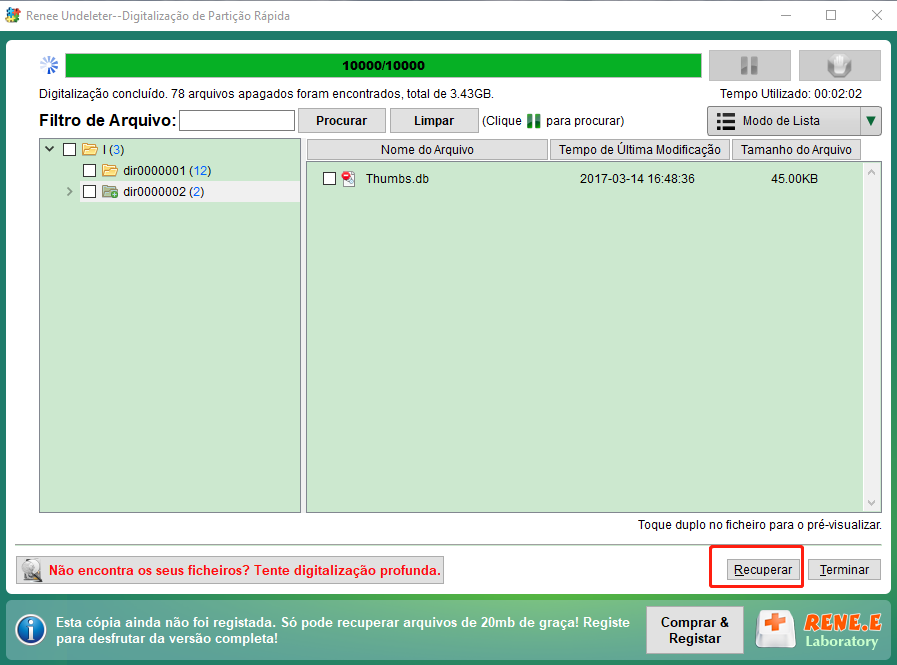Click the Rene.E Laboratory logo
Viewport: 897px width, 665px height.
[843, 630]
